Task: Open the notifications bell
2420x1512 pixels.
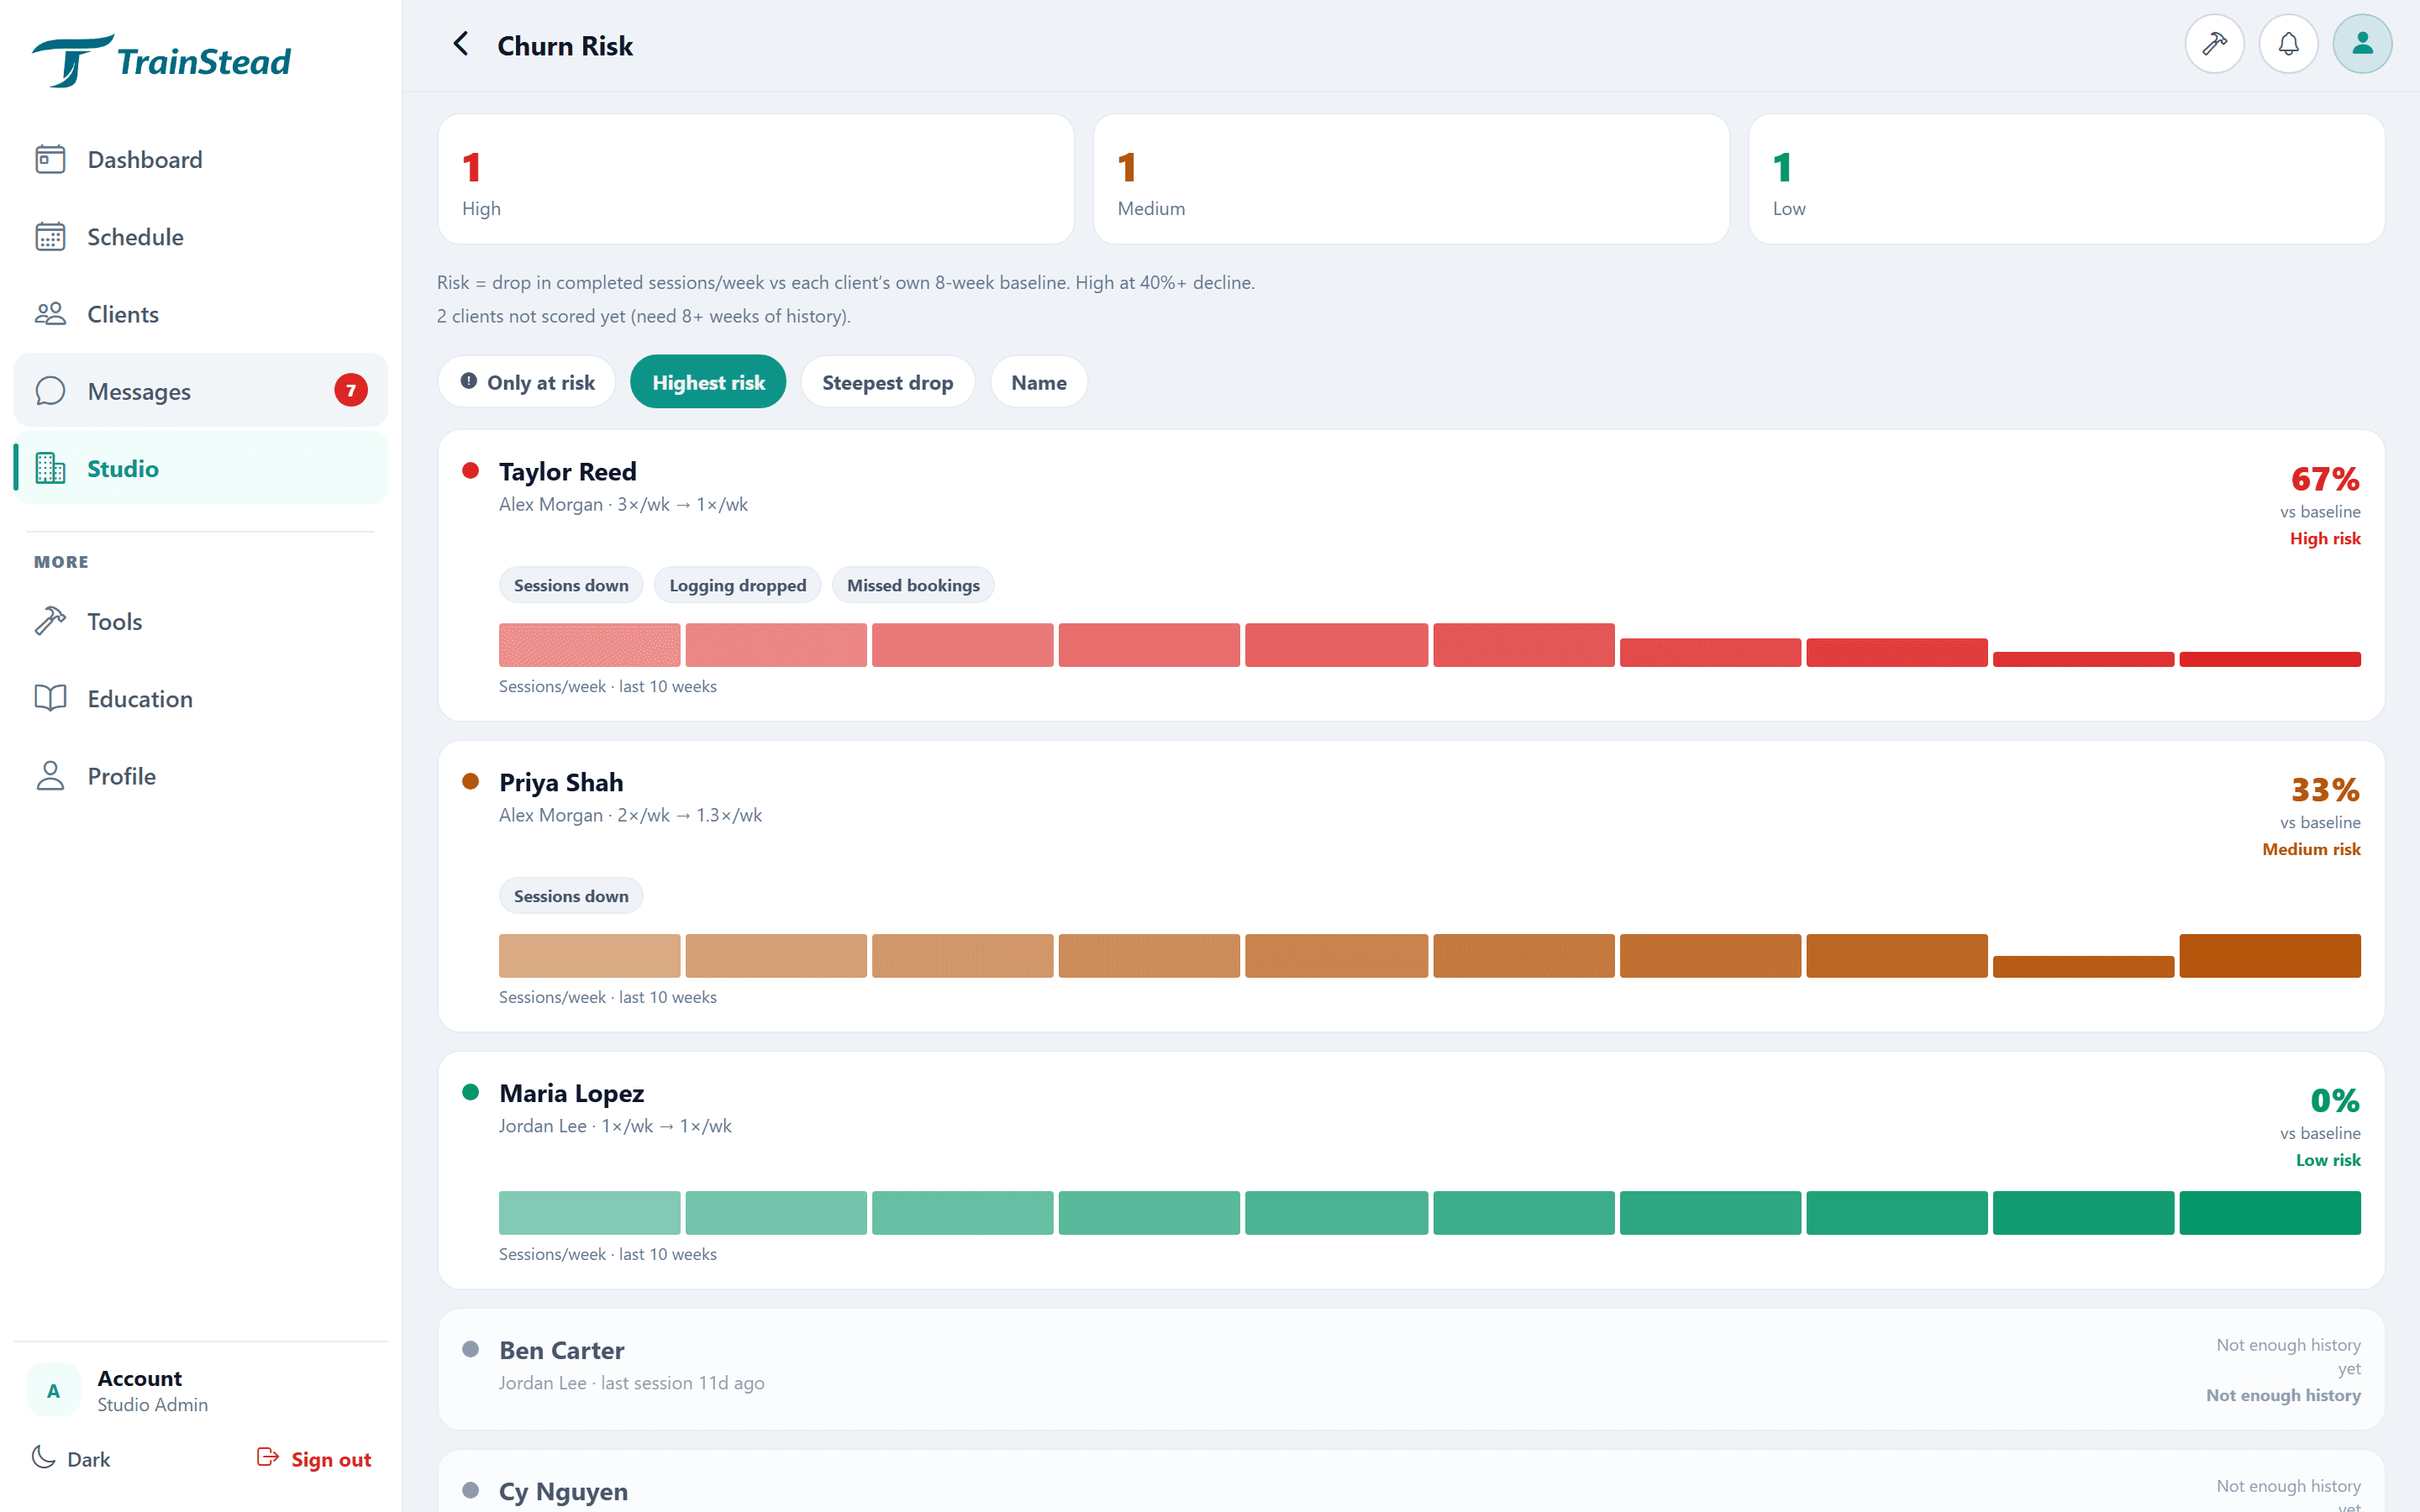Action: click(2288, 44)
